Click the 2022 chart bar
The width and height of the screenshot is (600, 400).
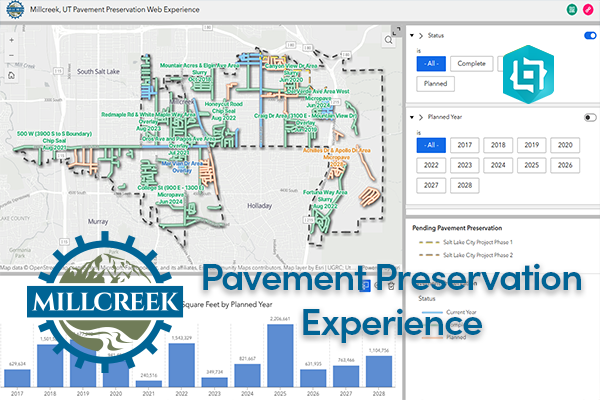[181, 365]
